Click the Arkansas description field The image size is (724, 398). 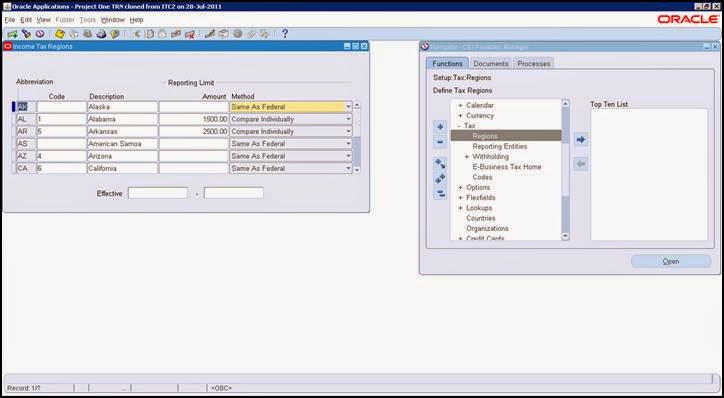click(x=122, y=132)
